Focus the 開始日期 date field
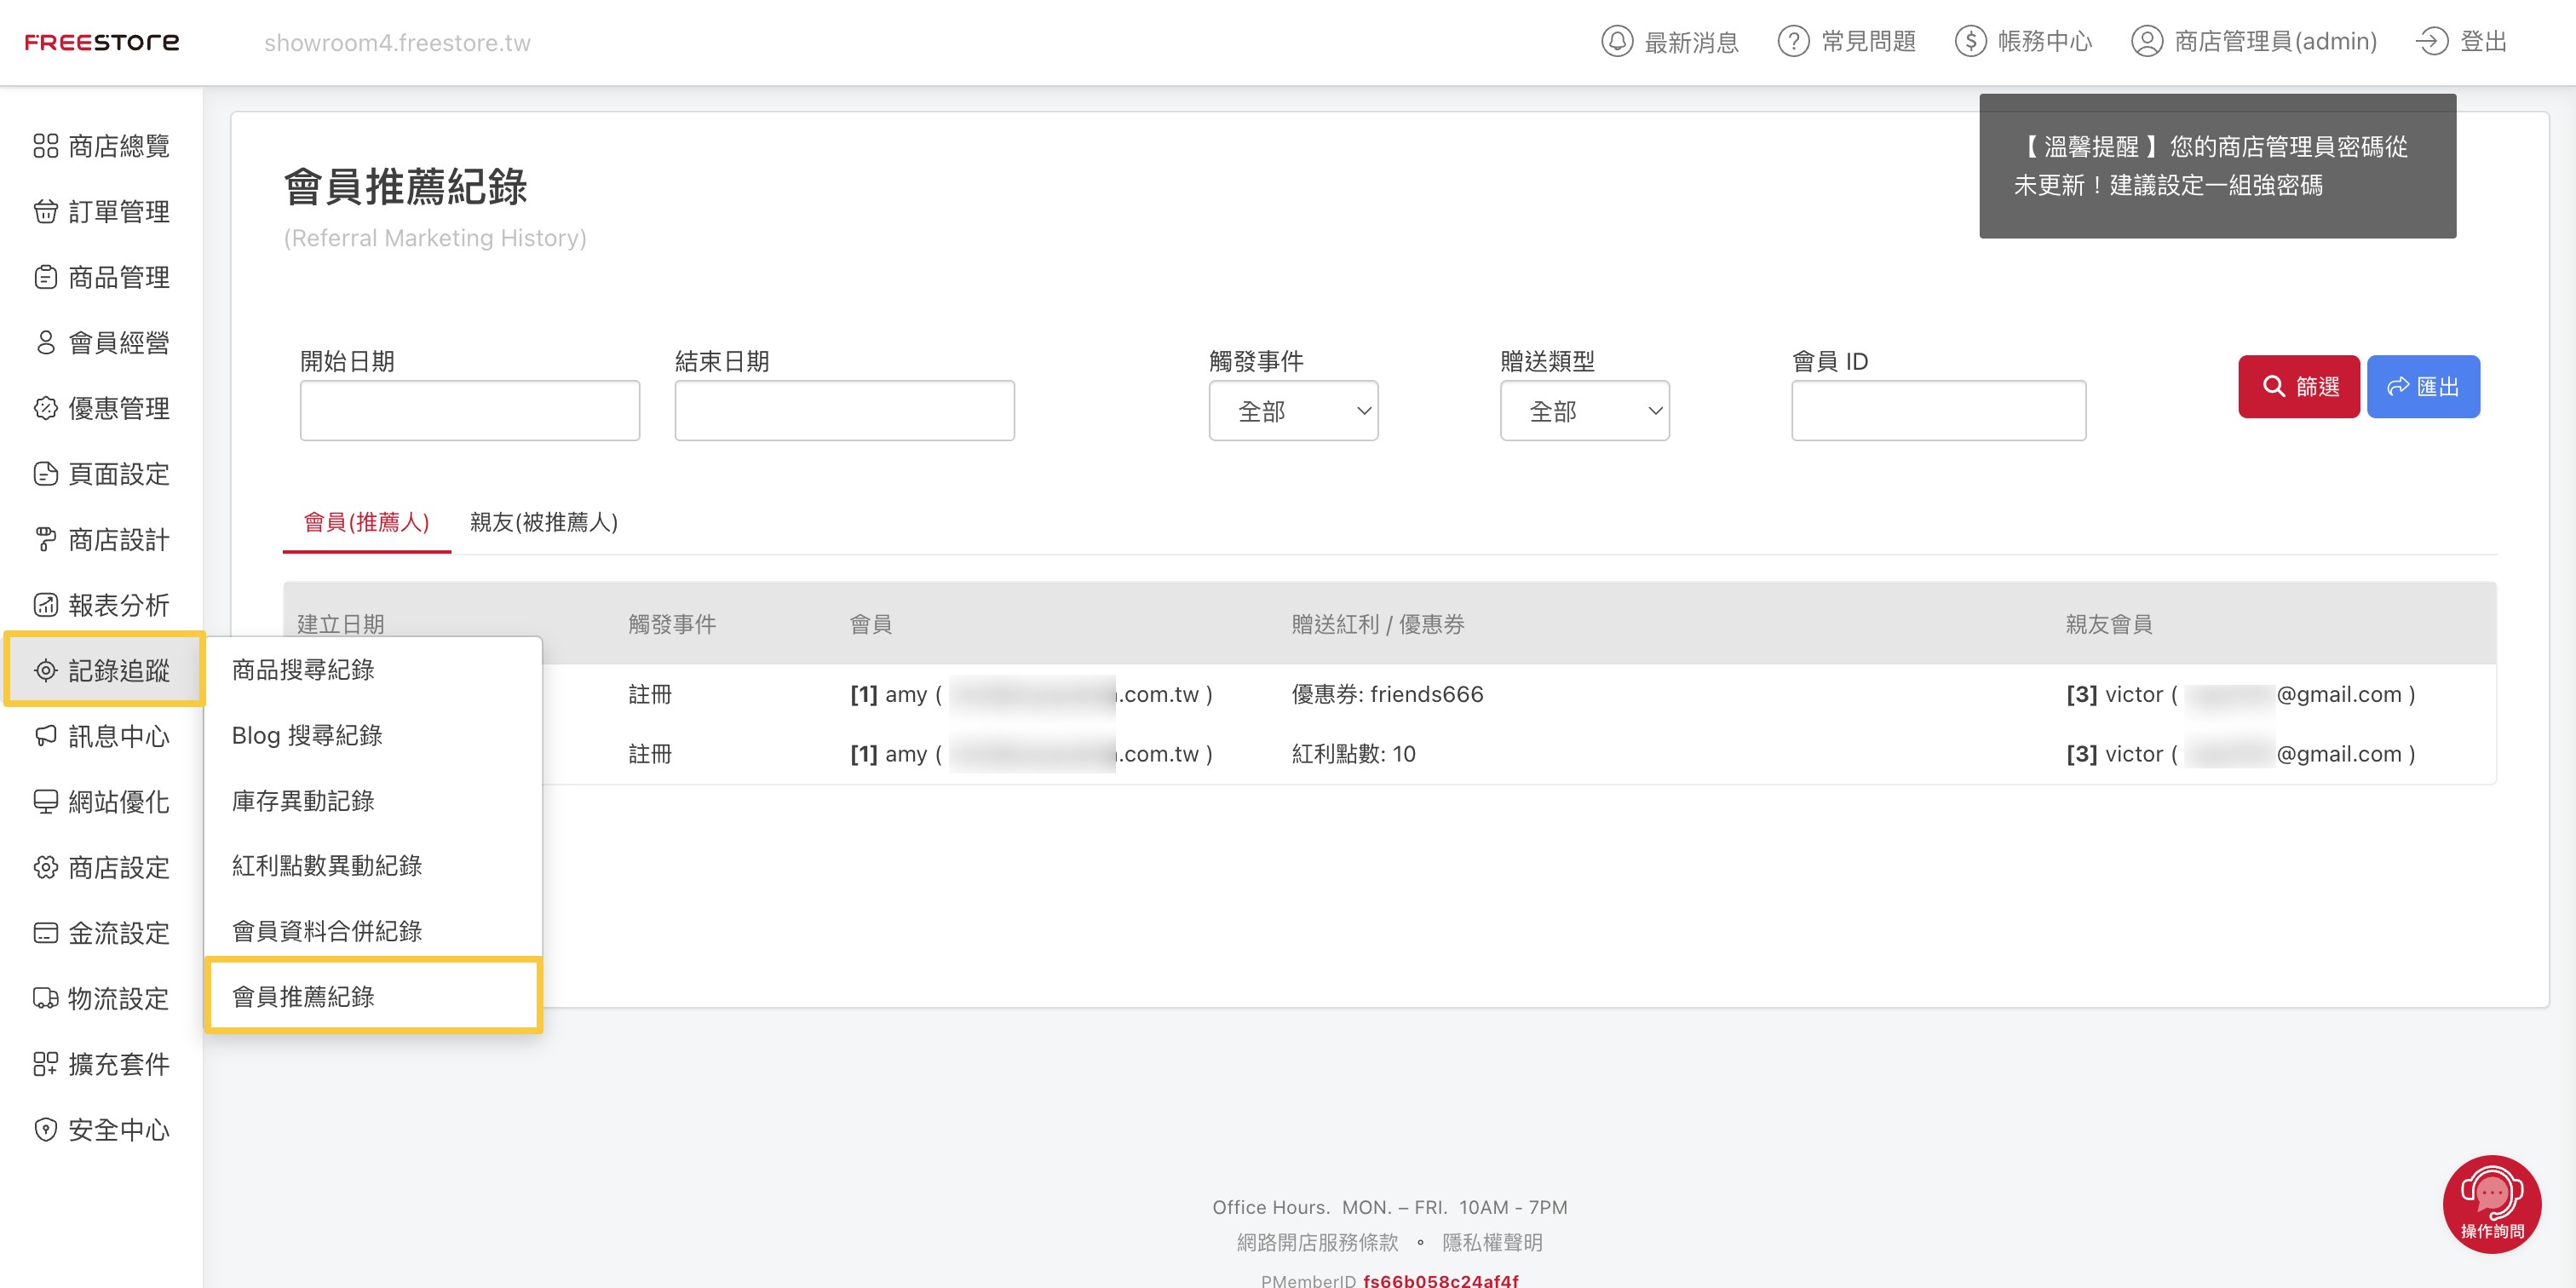The height and width of the screenshot is (1288, 2576). [x=469, y=411]
